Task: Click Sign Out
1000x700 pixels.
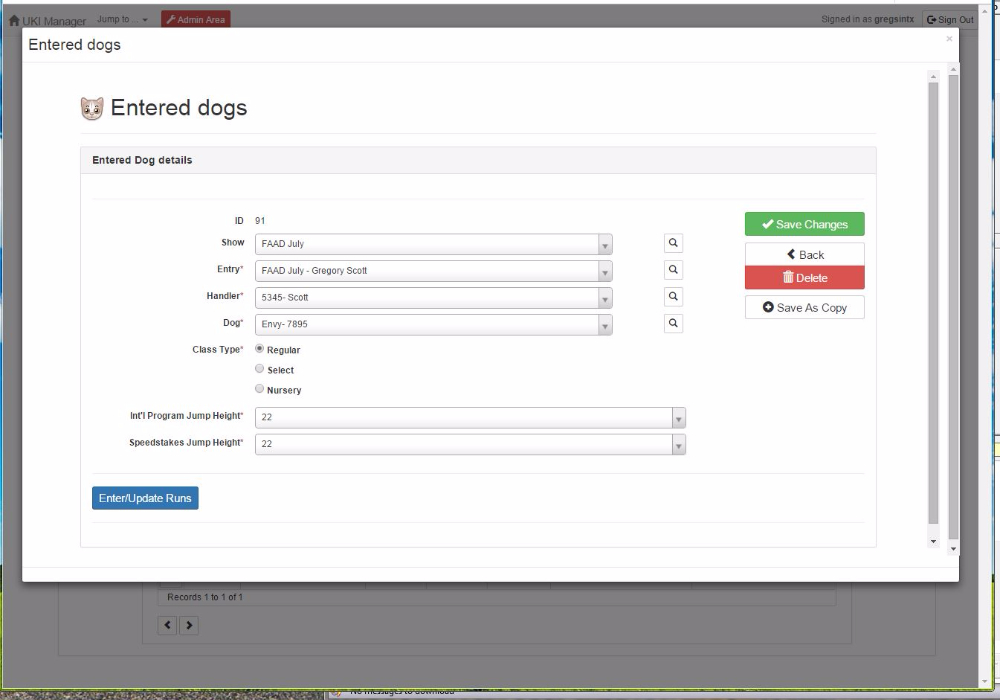Action: pos(950,20)
